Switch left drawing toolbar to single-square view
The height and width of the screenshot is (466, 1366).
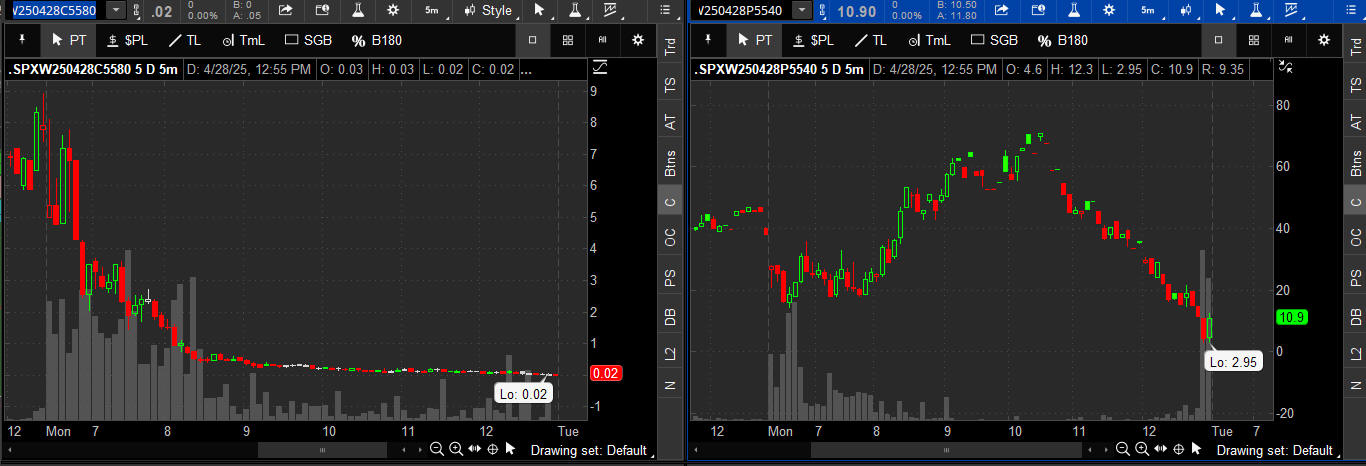(532, 41)
